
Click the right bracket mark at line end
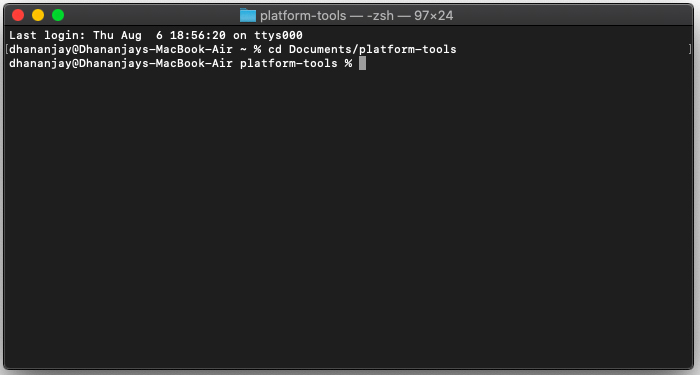point(690,49)
